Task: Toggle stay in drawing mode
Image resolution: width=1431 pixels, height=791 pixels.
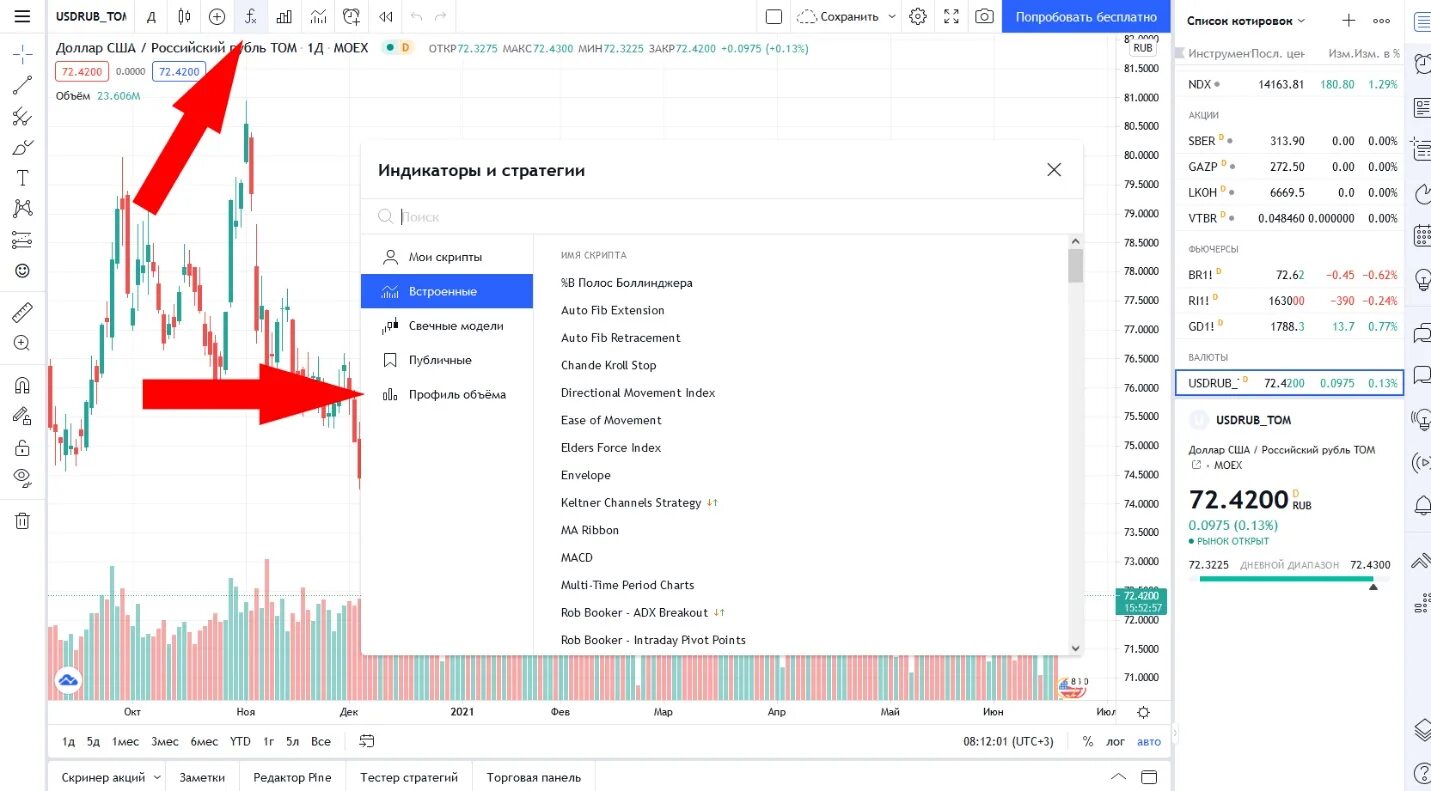Action: [x=22, y=416]
